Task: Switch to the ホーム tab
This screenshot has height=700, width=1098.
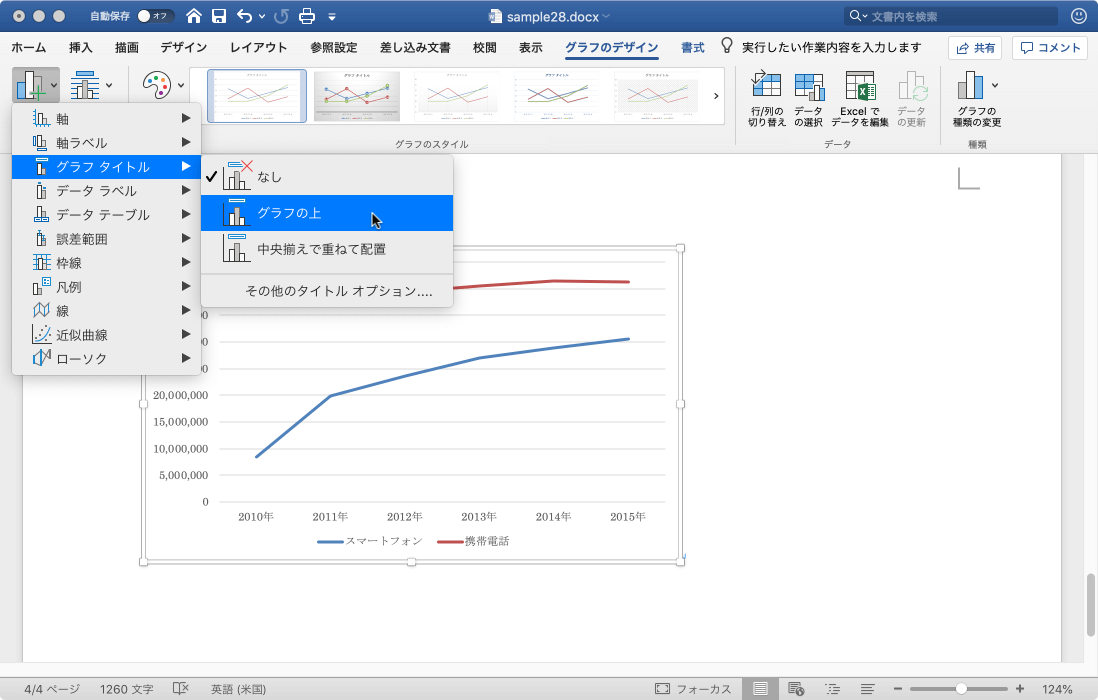Action: tap(29, 48)
